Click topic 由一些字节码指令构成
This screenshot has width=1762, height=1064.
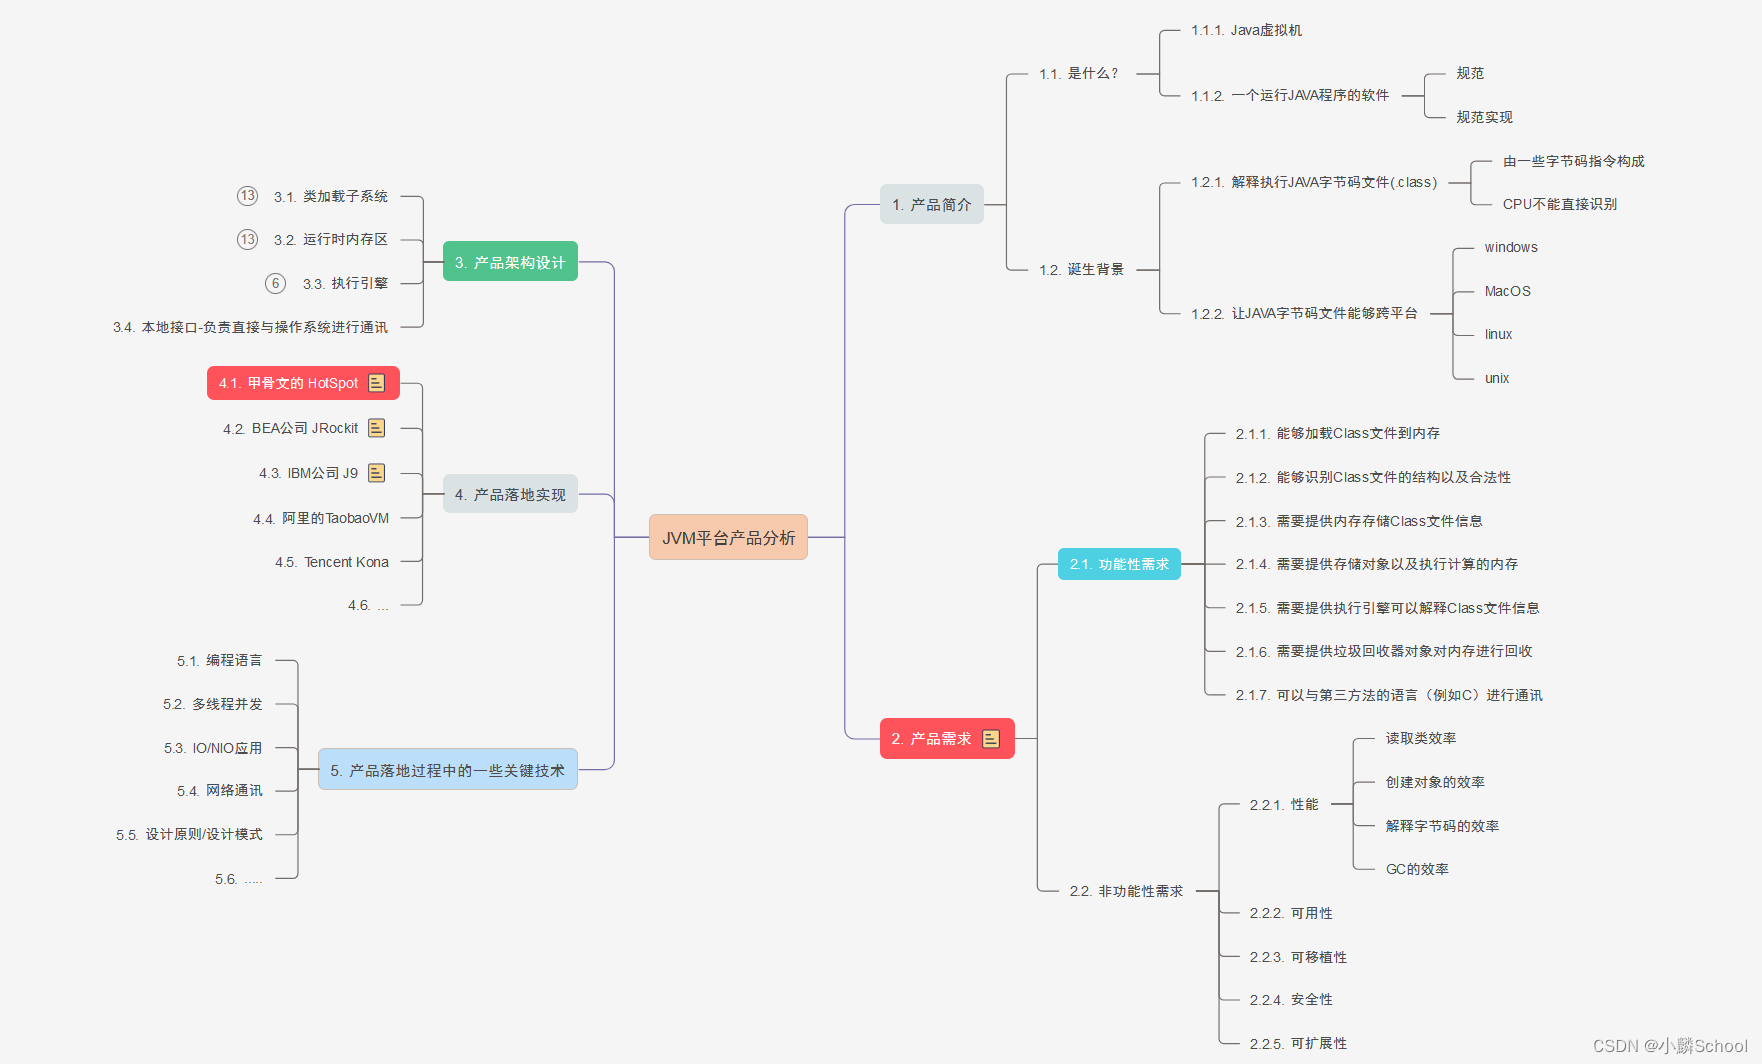[1573, 161]
